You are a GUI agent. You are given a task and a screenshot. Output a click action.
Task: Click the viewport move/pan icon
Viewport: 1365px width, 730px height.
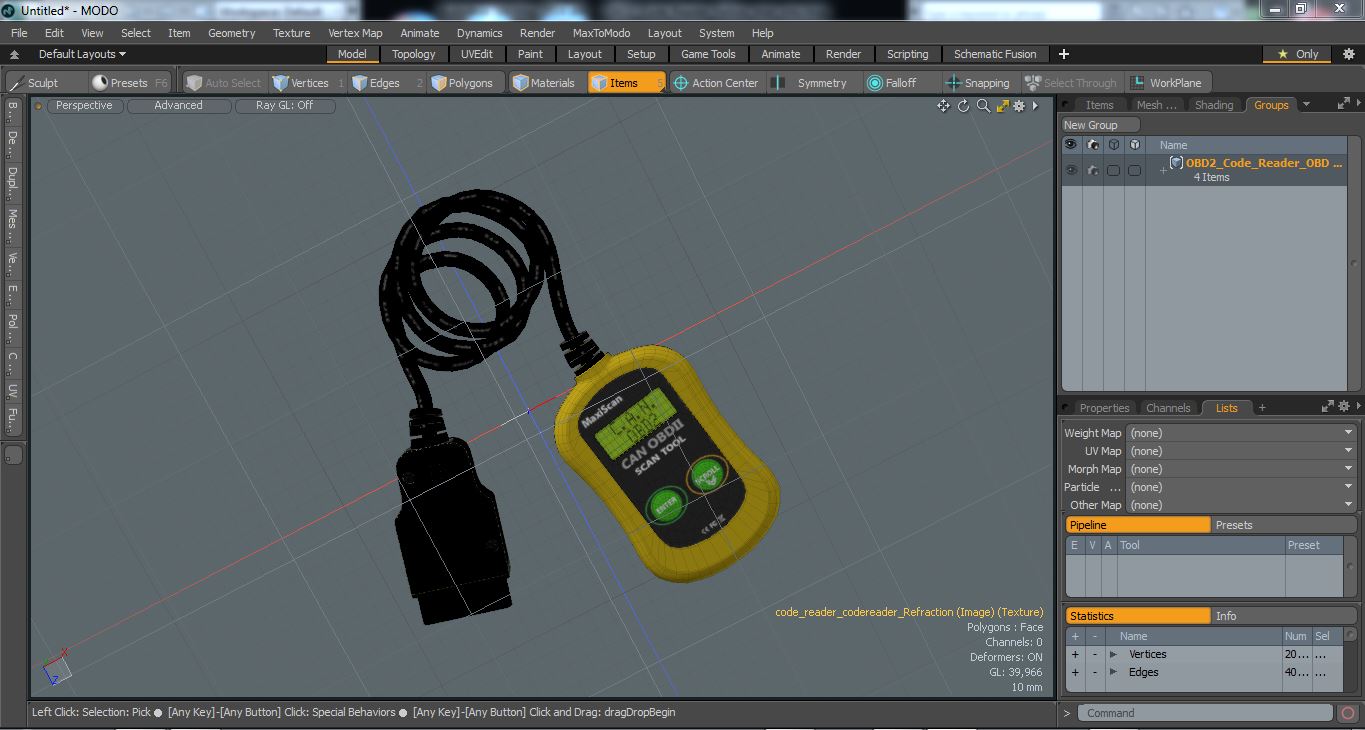pyautogui.click(x=943, y=106)
